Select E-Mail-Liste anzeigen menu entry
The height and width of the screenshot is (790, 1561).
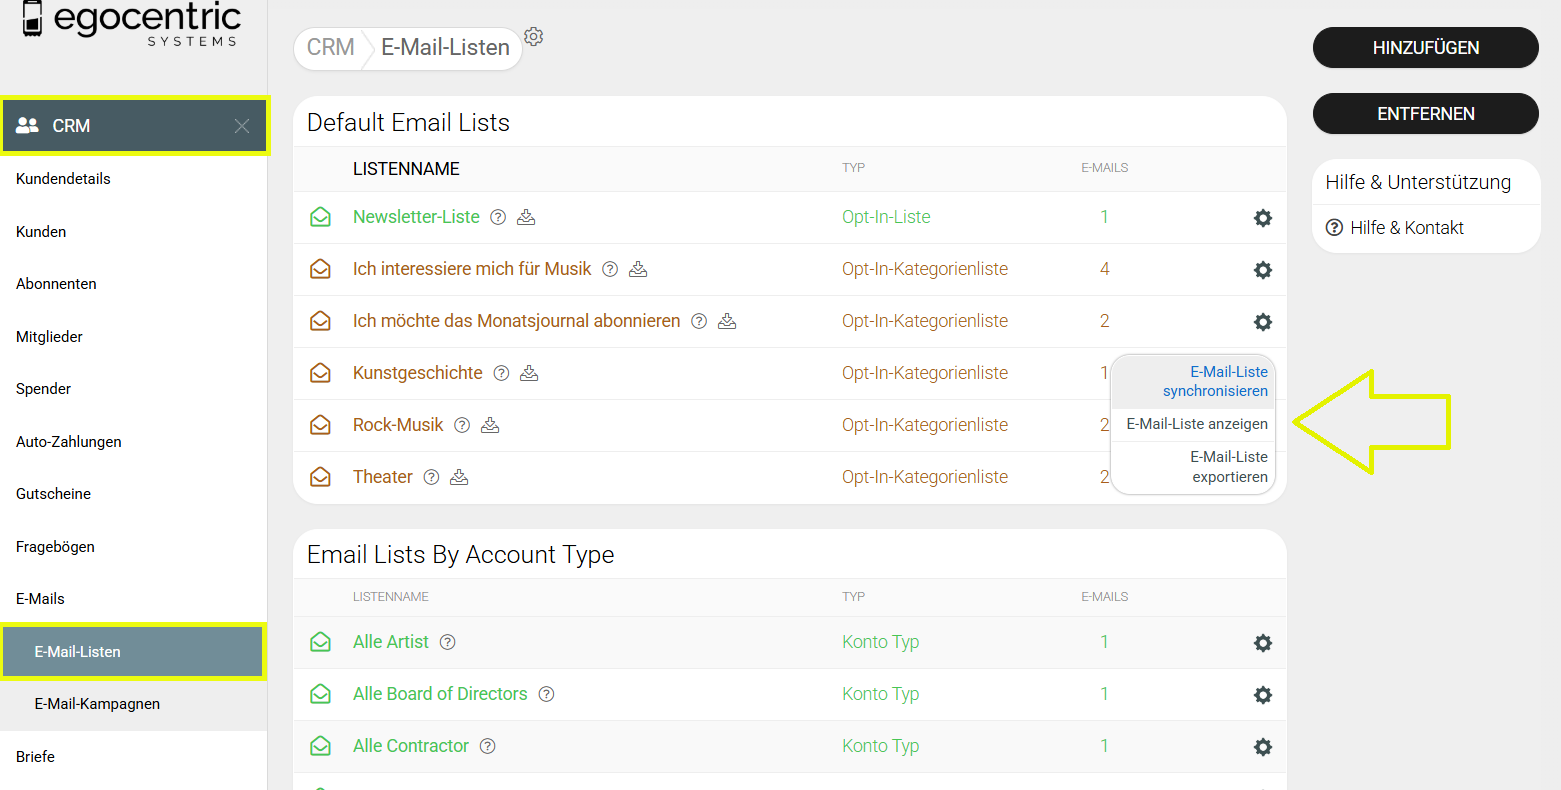[1196, 424]
